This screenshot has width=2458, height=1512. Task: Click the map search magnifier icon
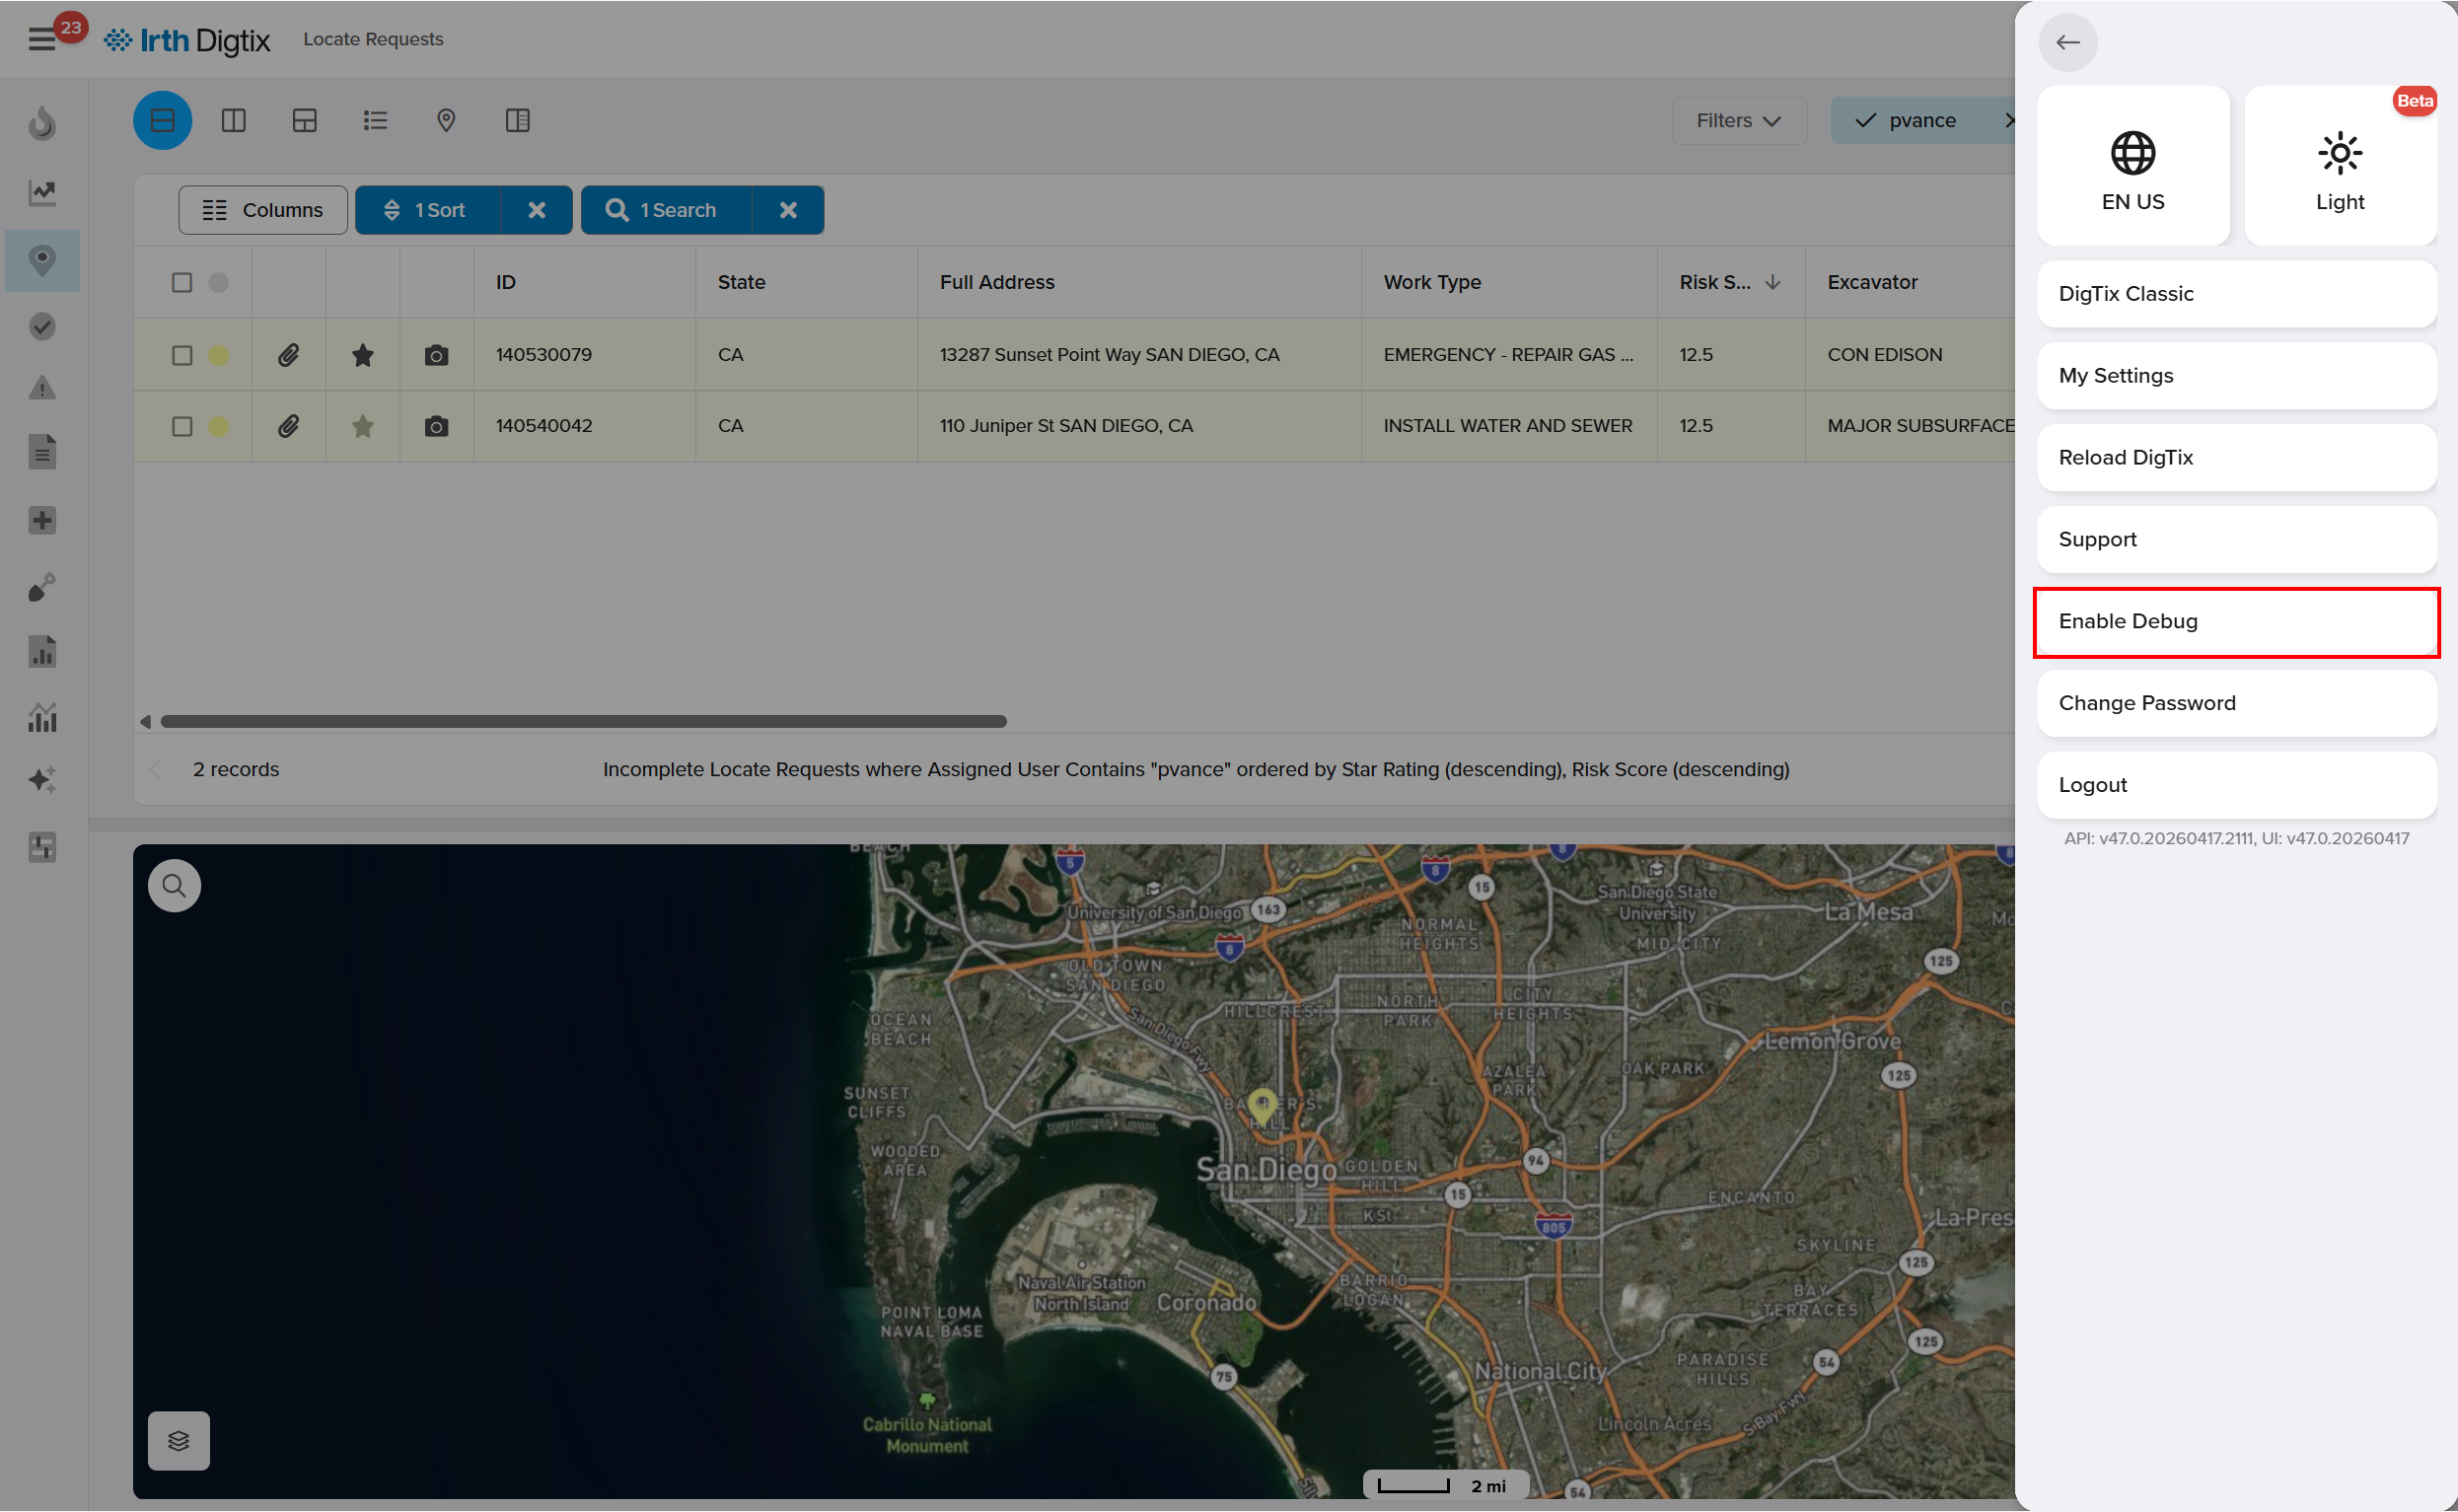coord(174,885)
